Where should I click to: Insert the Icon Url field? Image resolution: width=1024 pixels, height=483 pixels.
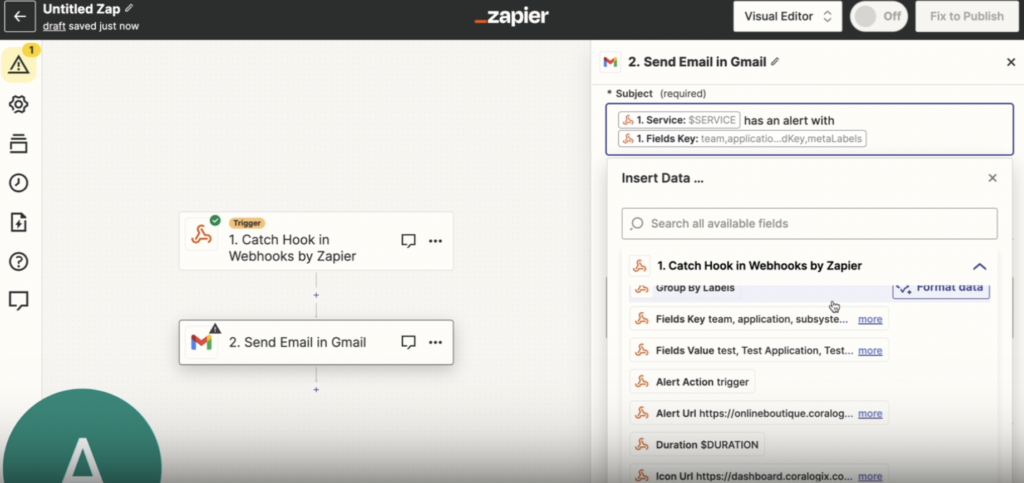coord(759,475)
